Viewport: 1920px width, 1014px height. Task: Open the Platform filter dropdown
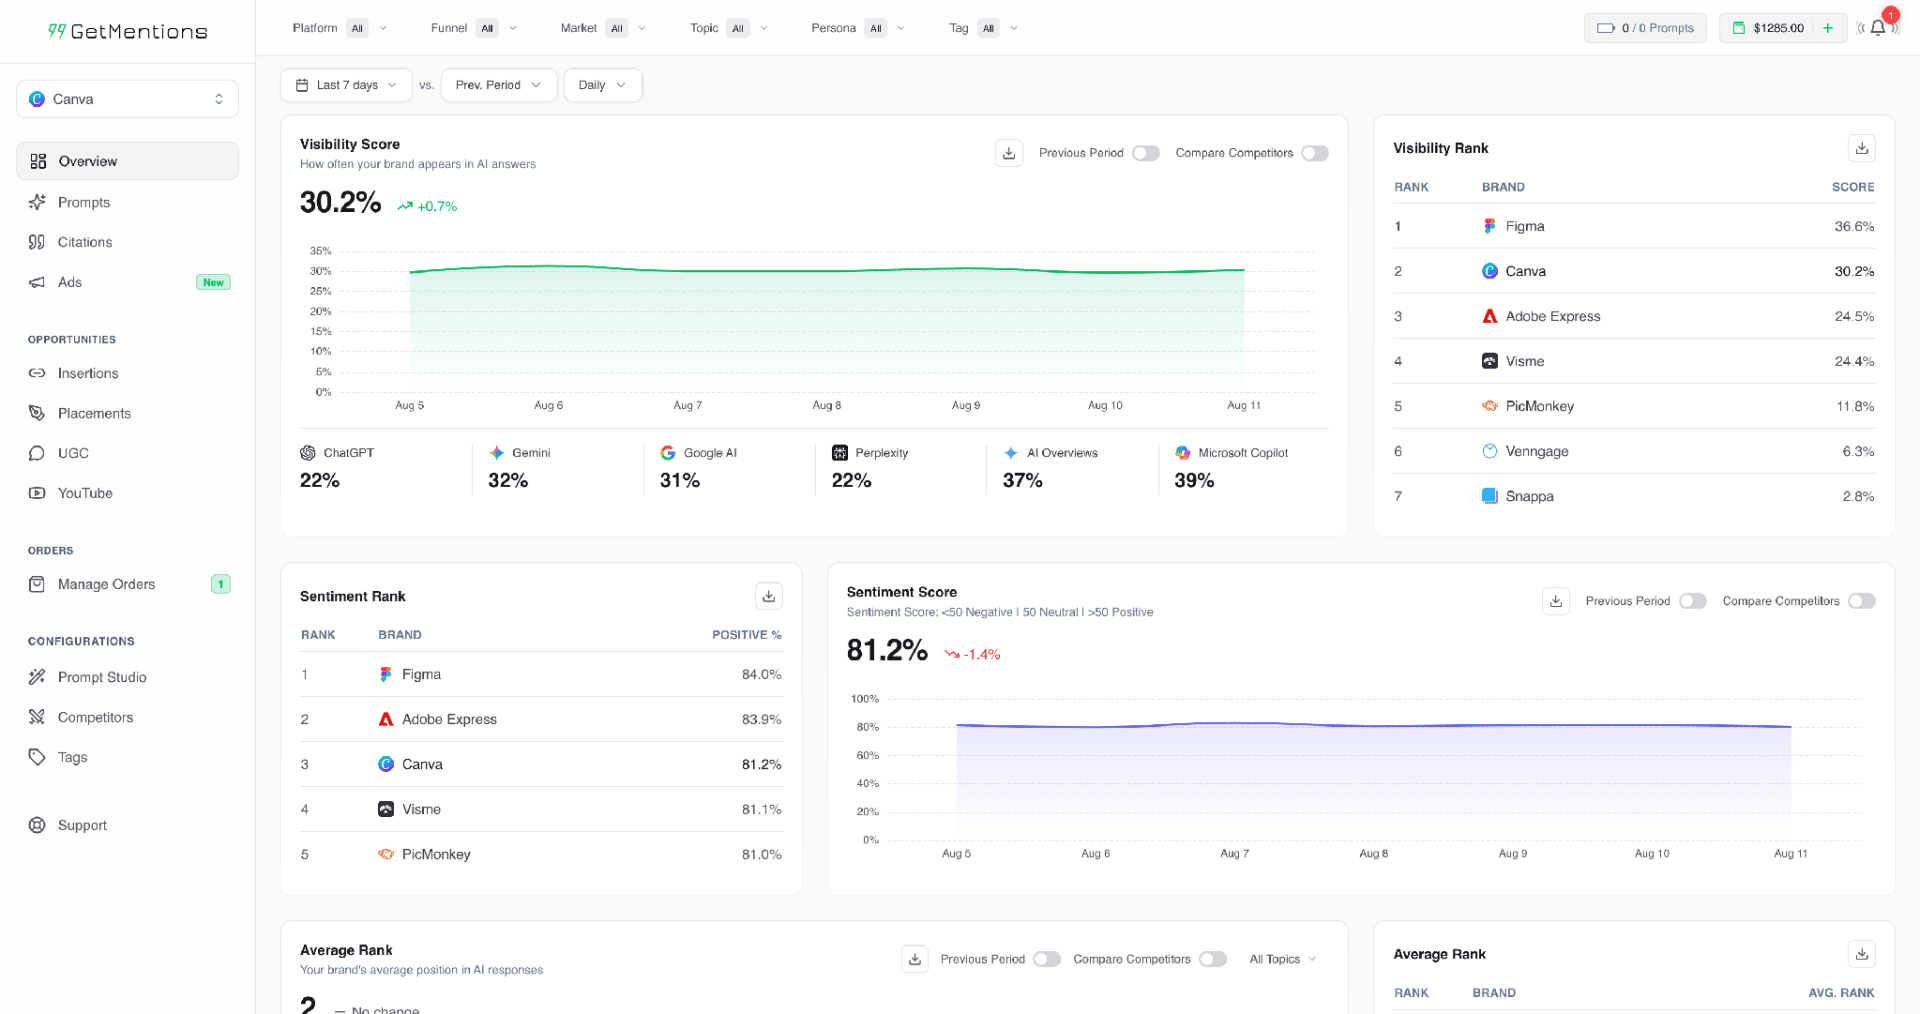point(340,28)
